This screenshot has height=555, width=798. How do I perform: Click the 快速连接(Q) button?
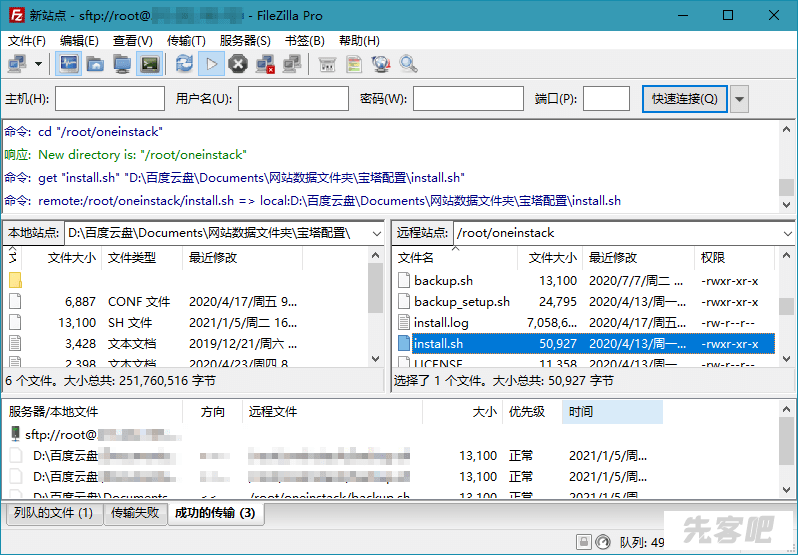tap(685, 99)
